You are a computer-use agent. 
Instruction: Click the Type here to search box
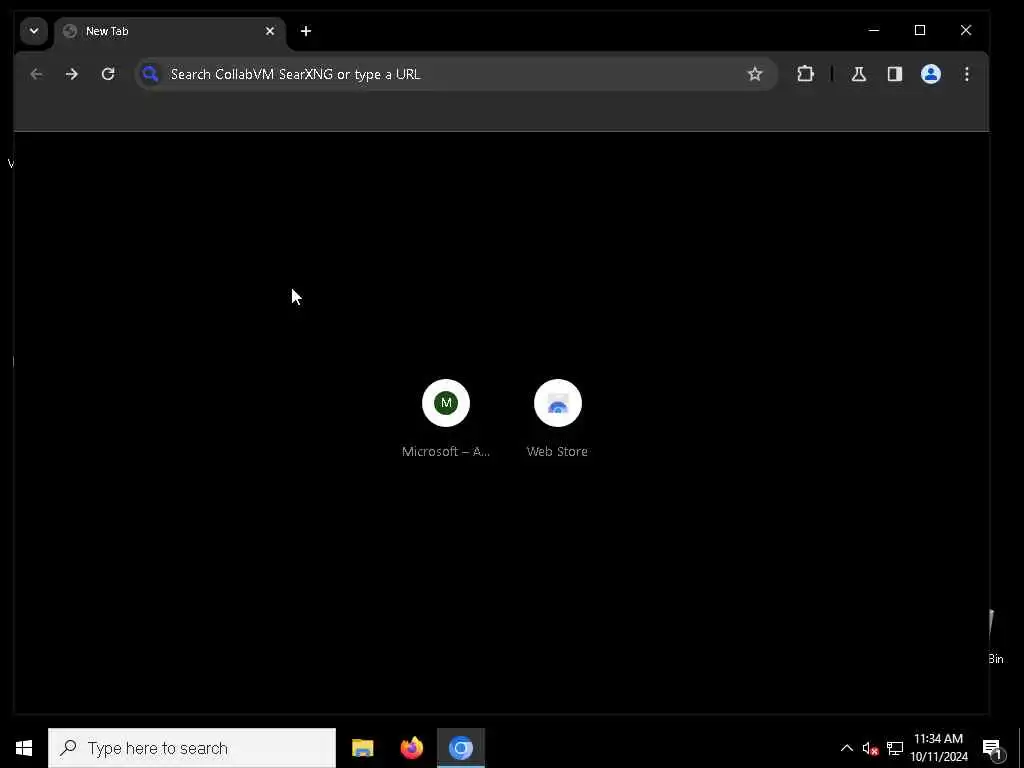pos(192,748)
